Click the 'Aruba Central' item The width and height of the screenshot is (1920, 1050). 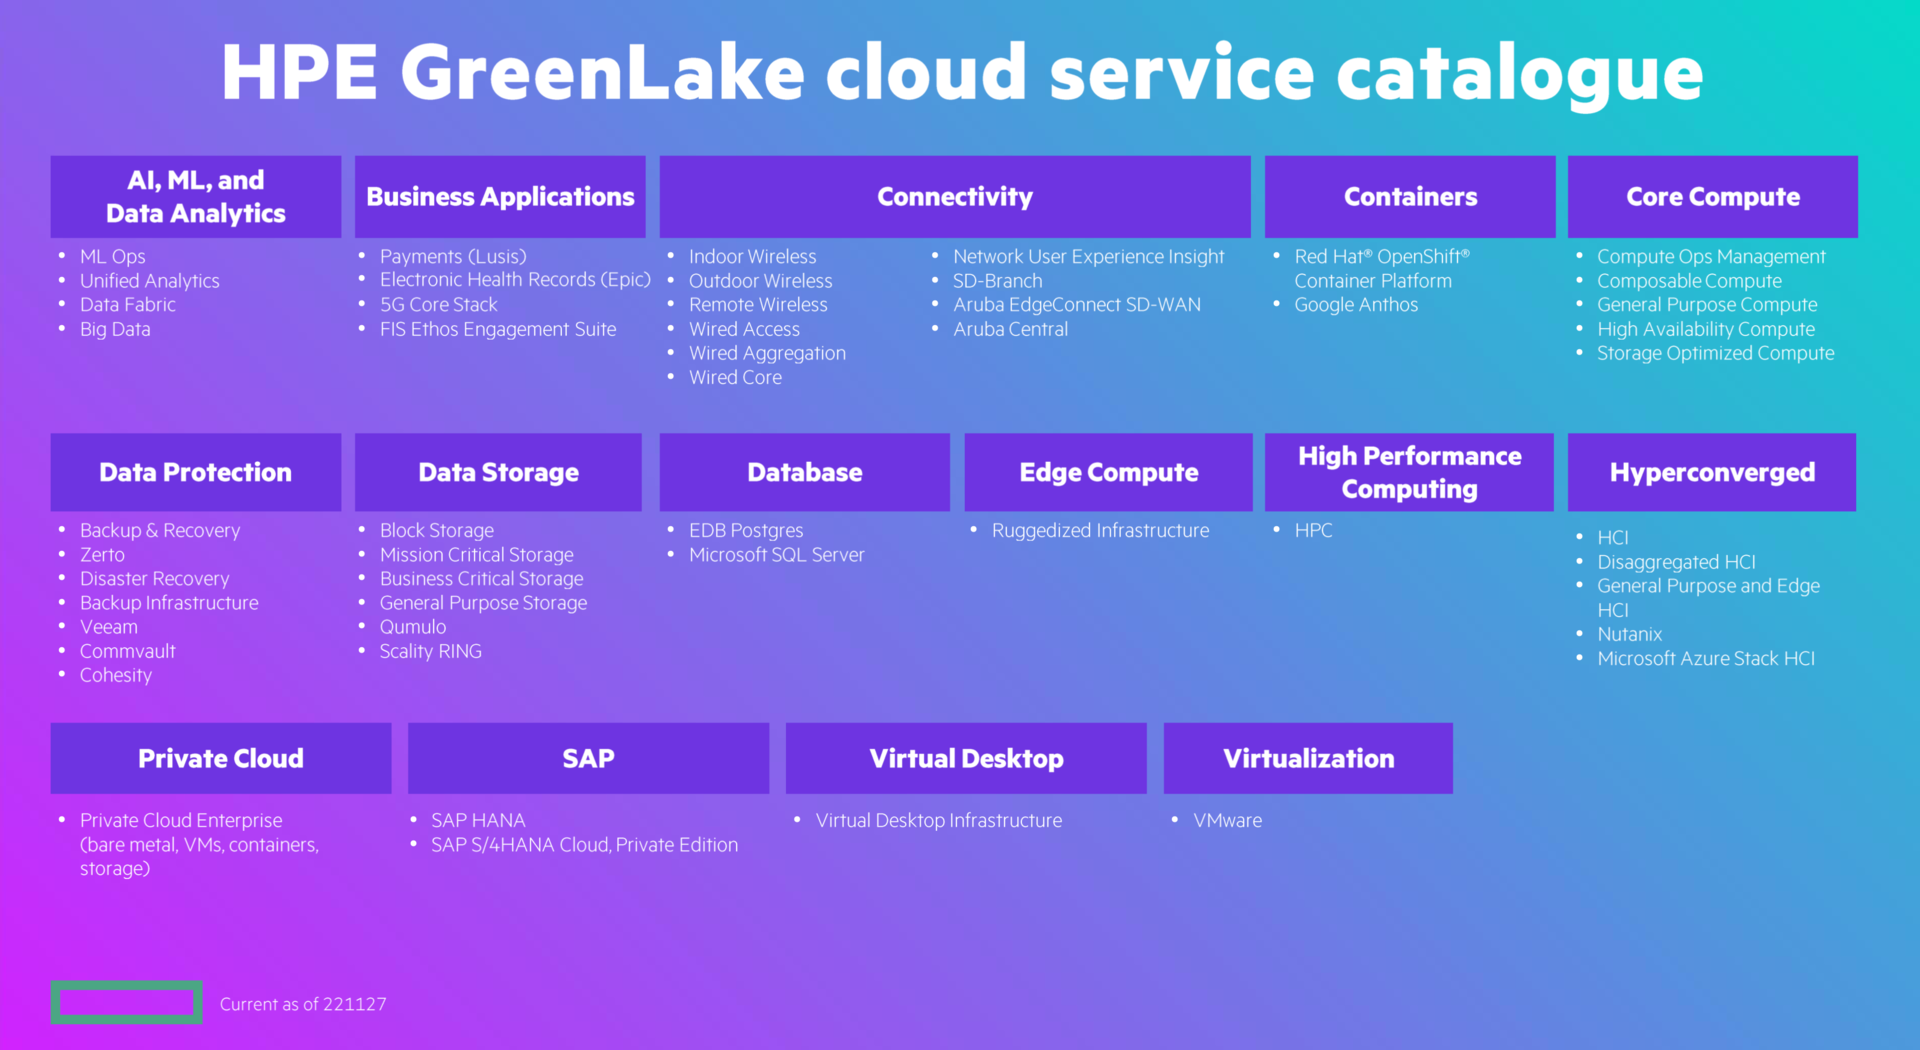point(1010,329)
